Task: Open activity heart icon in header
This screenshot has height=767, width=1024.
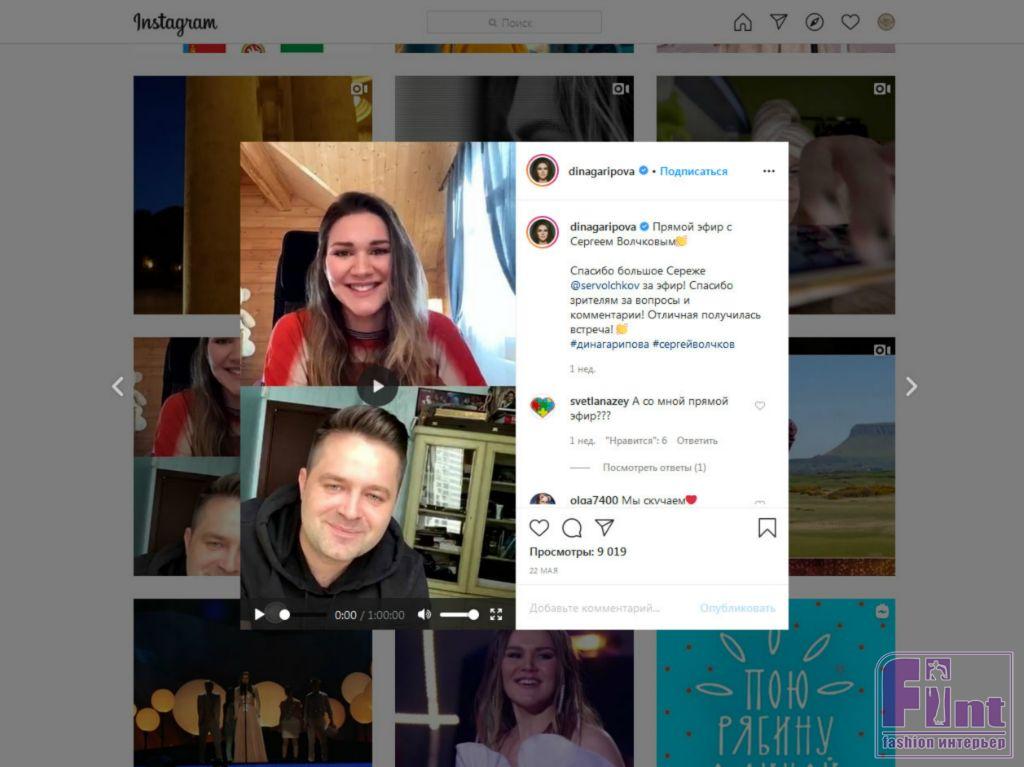Action: [x=850, y=22]
